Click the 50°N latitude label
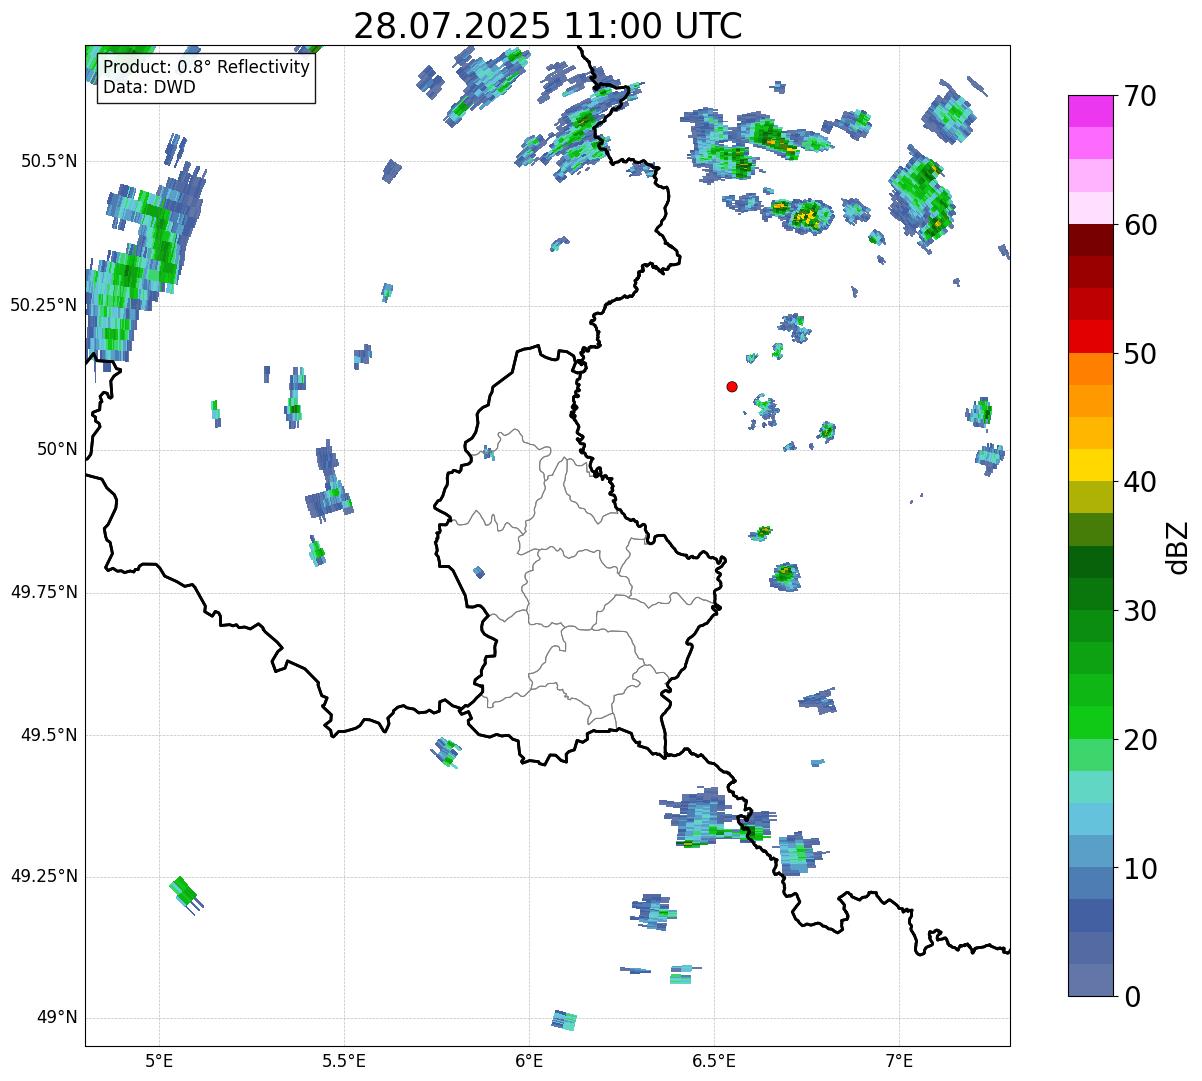Viewport: 1202px width, 1081px height. click(x=57, y=449)
